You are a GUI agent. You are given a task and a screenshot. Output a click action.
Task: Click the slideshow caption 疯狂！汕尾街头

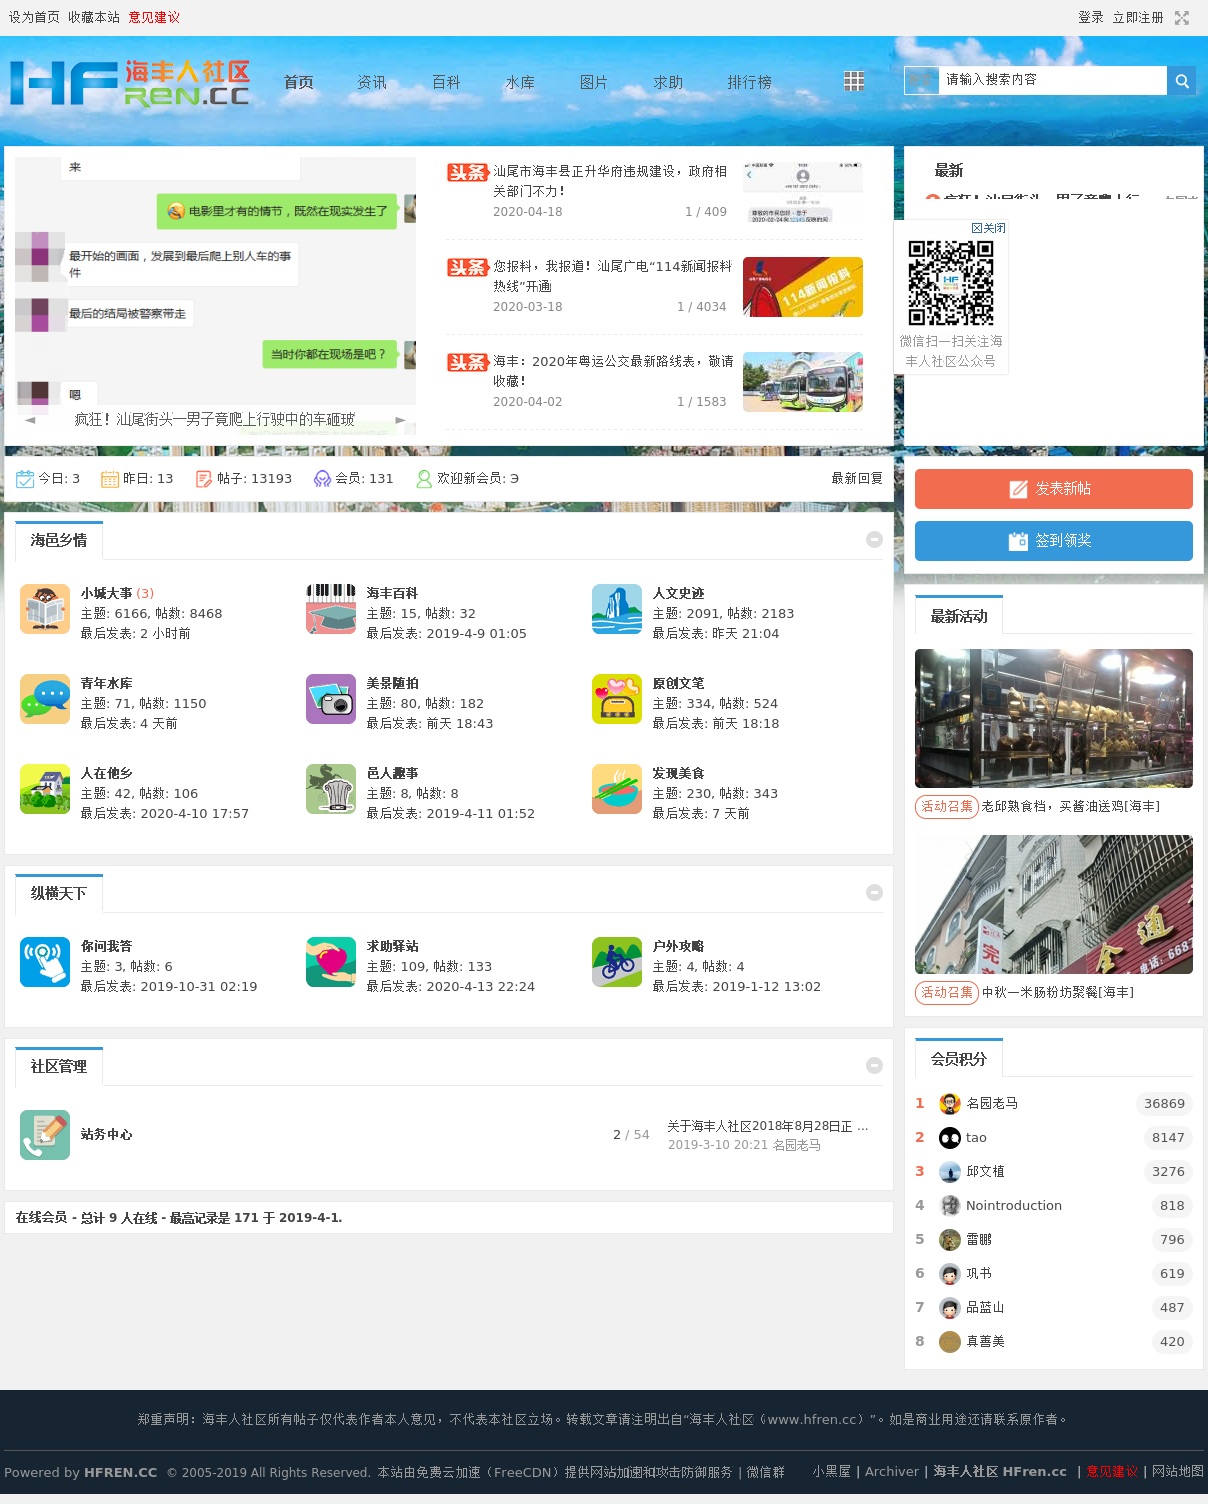click(x=215, y=420)
